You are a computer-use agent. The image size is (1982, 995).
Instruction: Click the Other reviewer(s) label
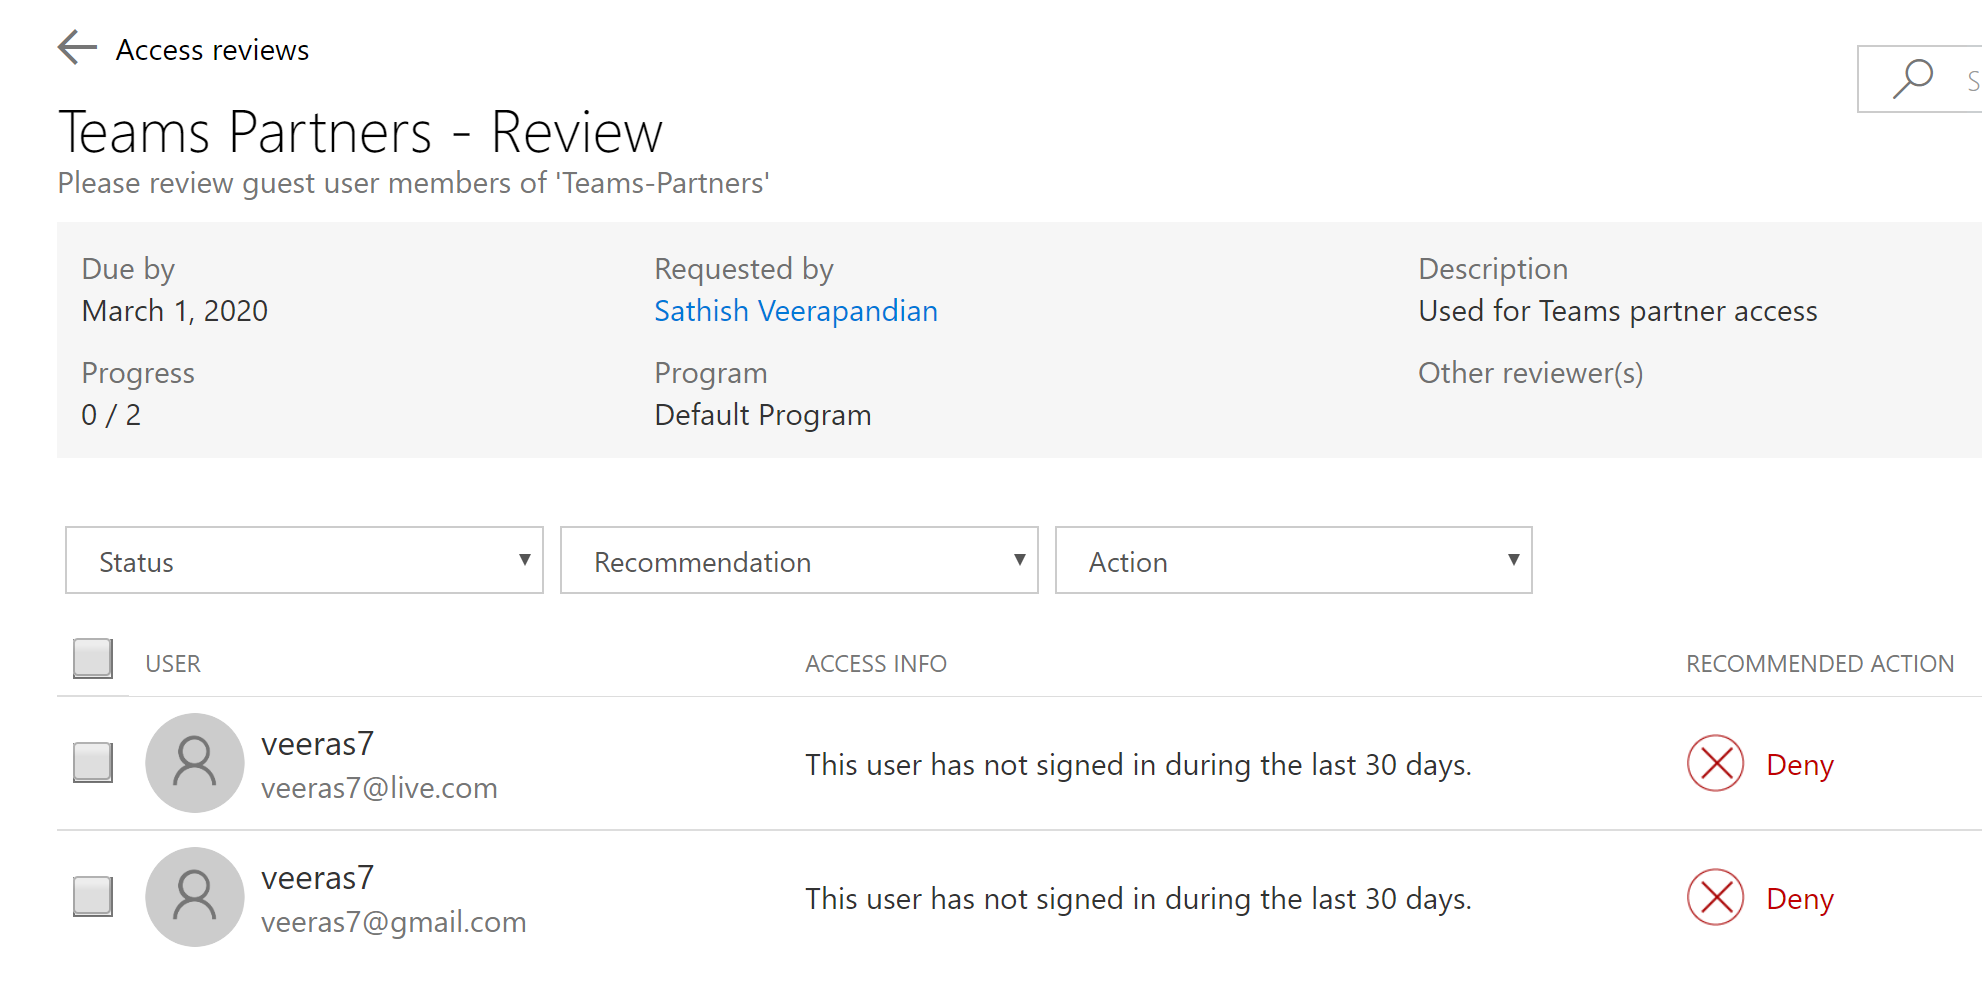click(x=1531, y=373)
